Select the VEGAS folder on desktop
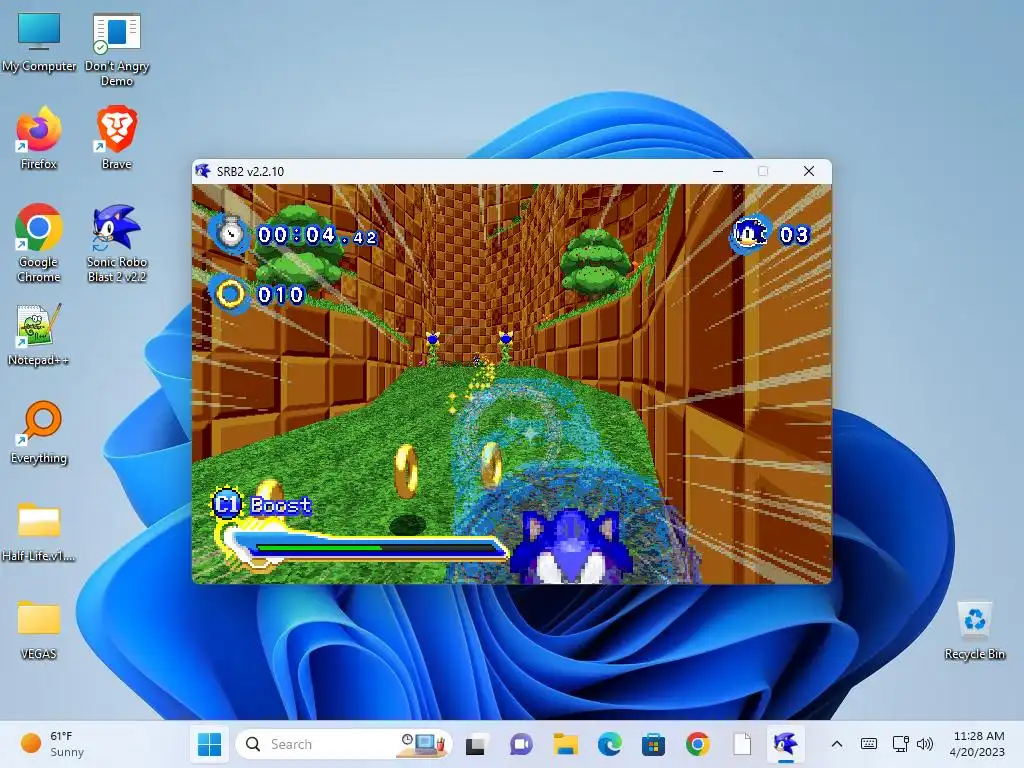Screen dimensions: 1024x768 click(39, 630)
